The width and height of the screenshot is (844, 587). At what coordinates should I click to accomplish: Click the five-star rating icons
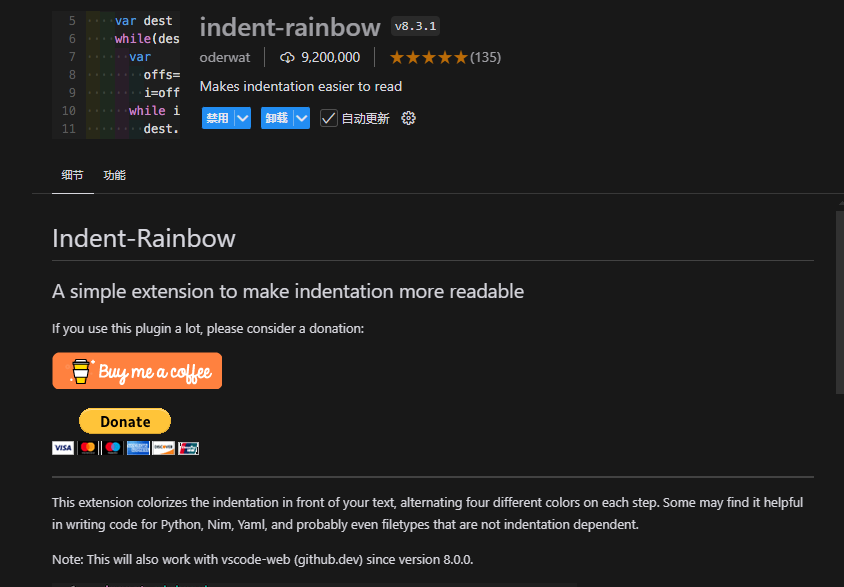point(428,58)
